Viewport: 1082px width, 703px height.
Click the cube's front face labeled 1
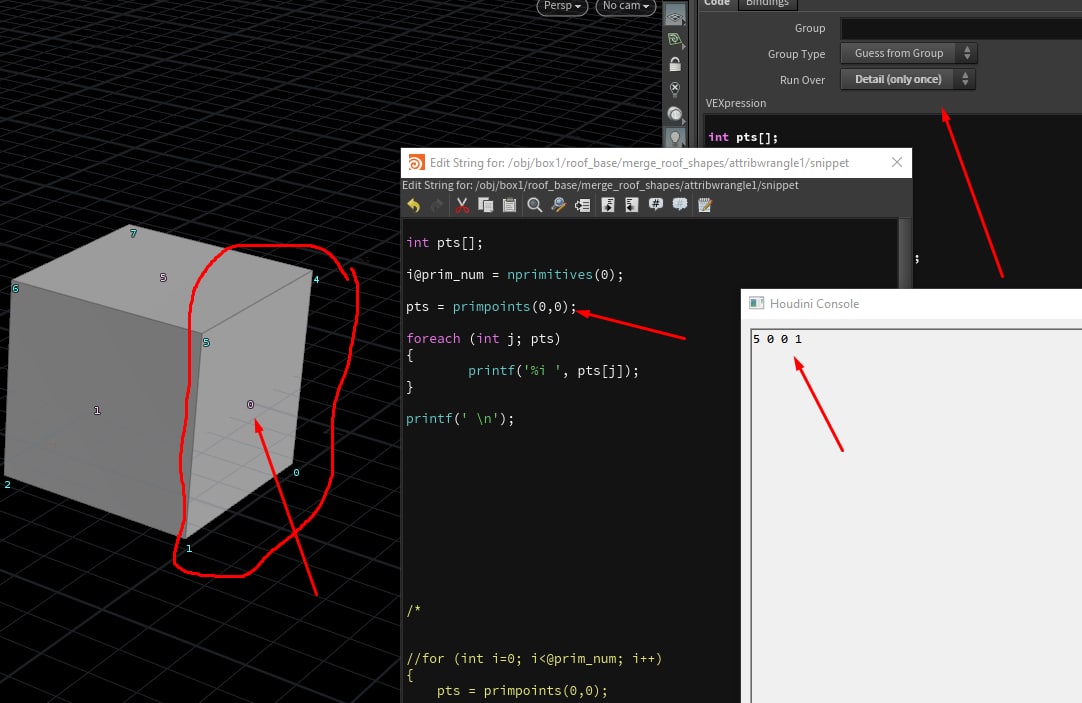pos(97,410)
